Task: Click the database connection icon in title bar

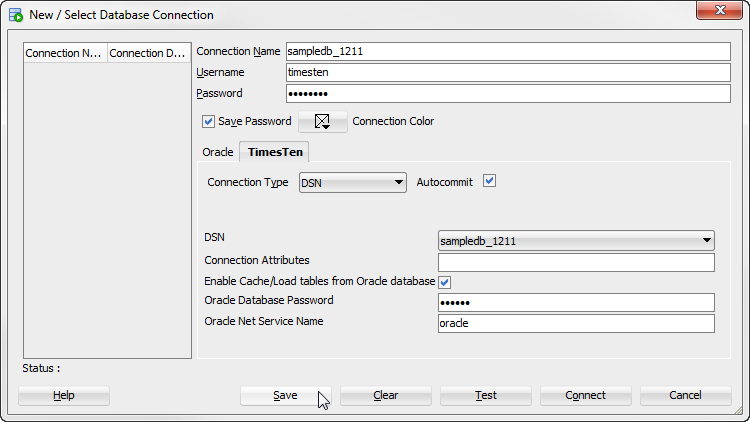Action: click(x=16, y=15)
